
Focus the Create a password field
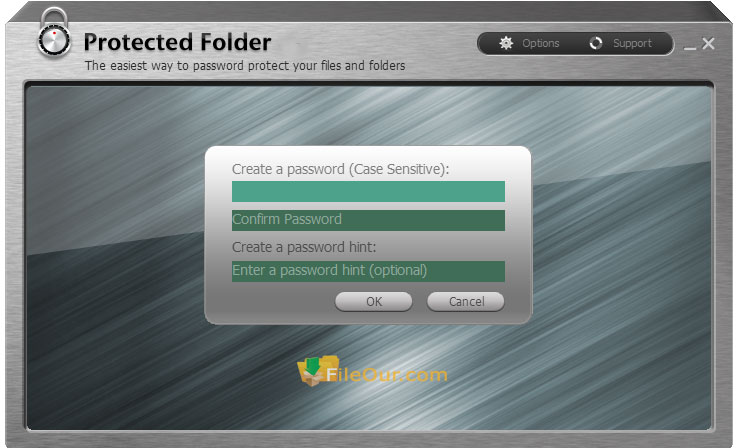368,192
